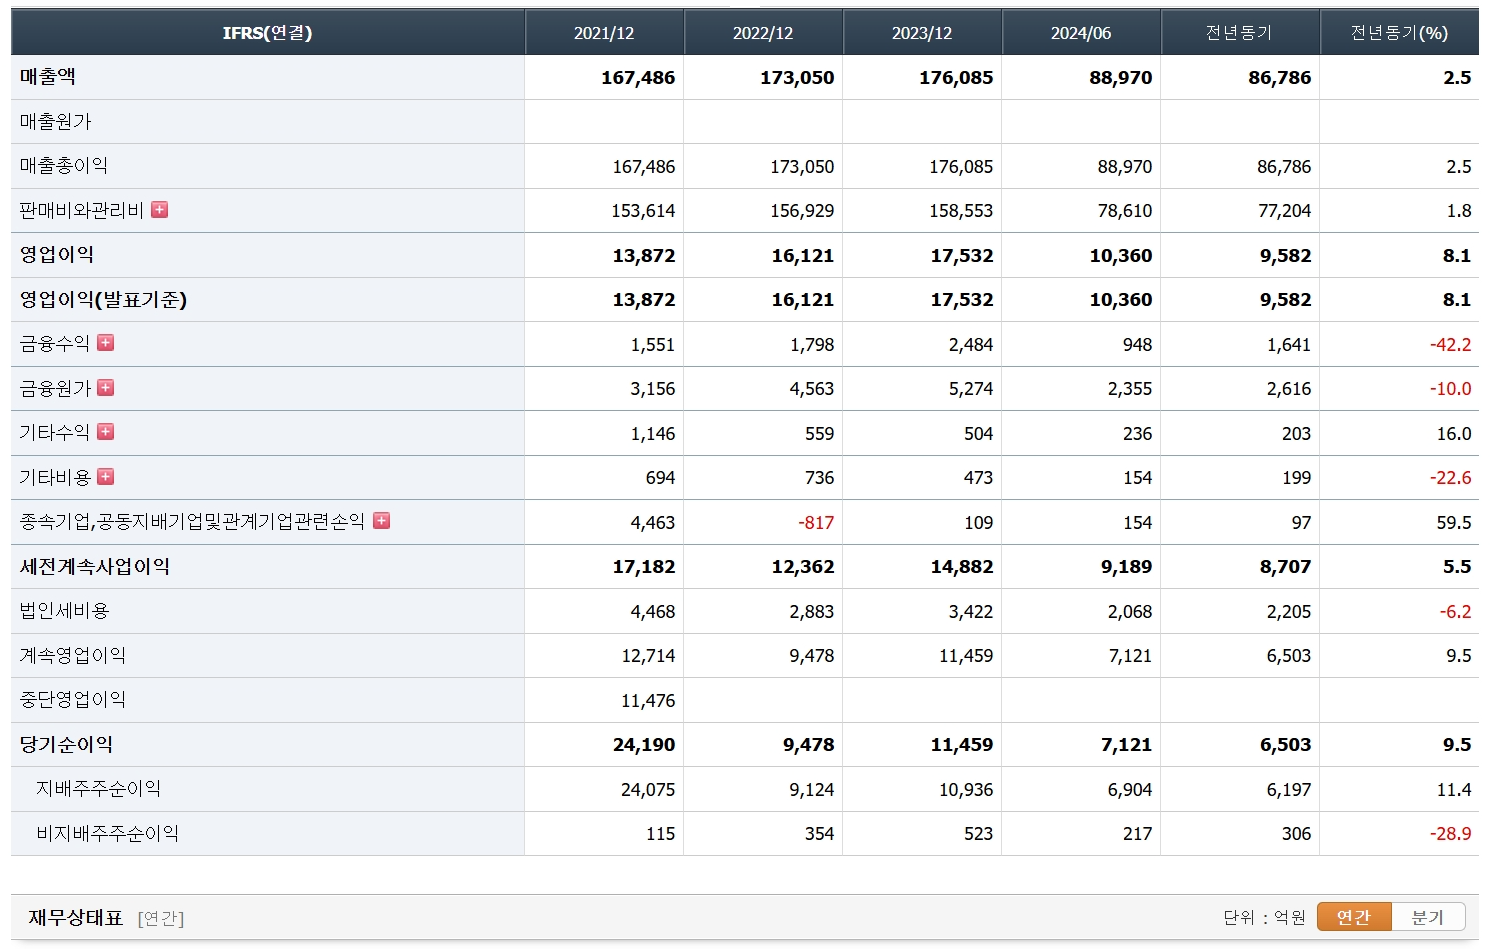
Task: Click the 기타수익 change value 16.0
Action: [x=1454, y=433]
